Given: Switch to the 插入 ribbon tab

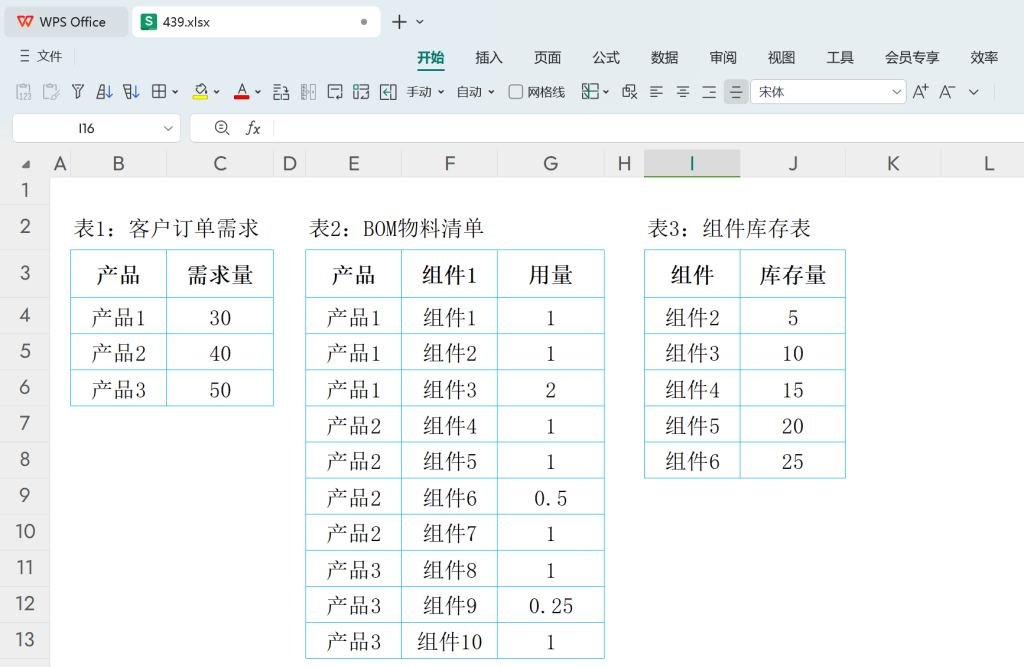Looking at the screenshot, I should pos(488,57).
